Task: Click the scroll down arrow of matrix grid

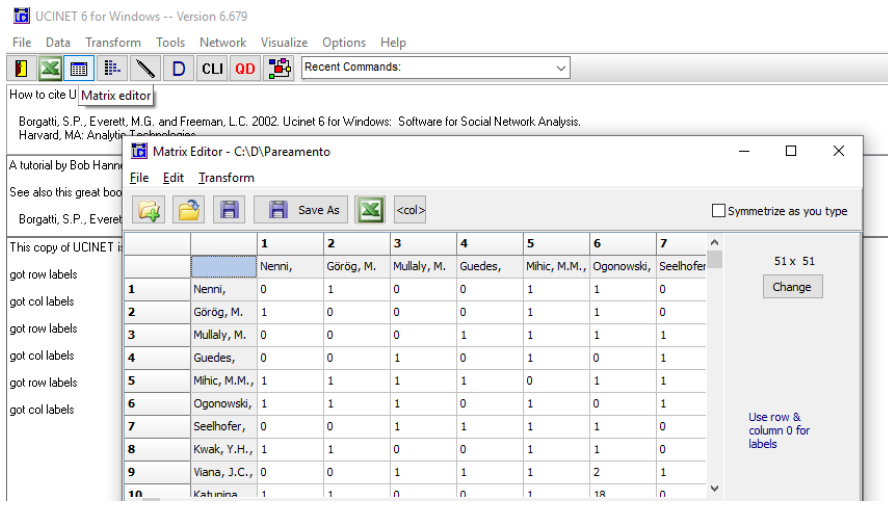Action: coord(714,488)
